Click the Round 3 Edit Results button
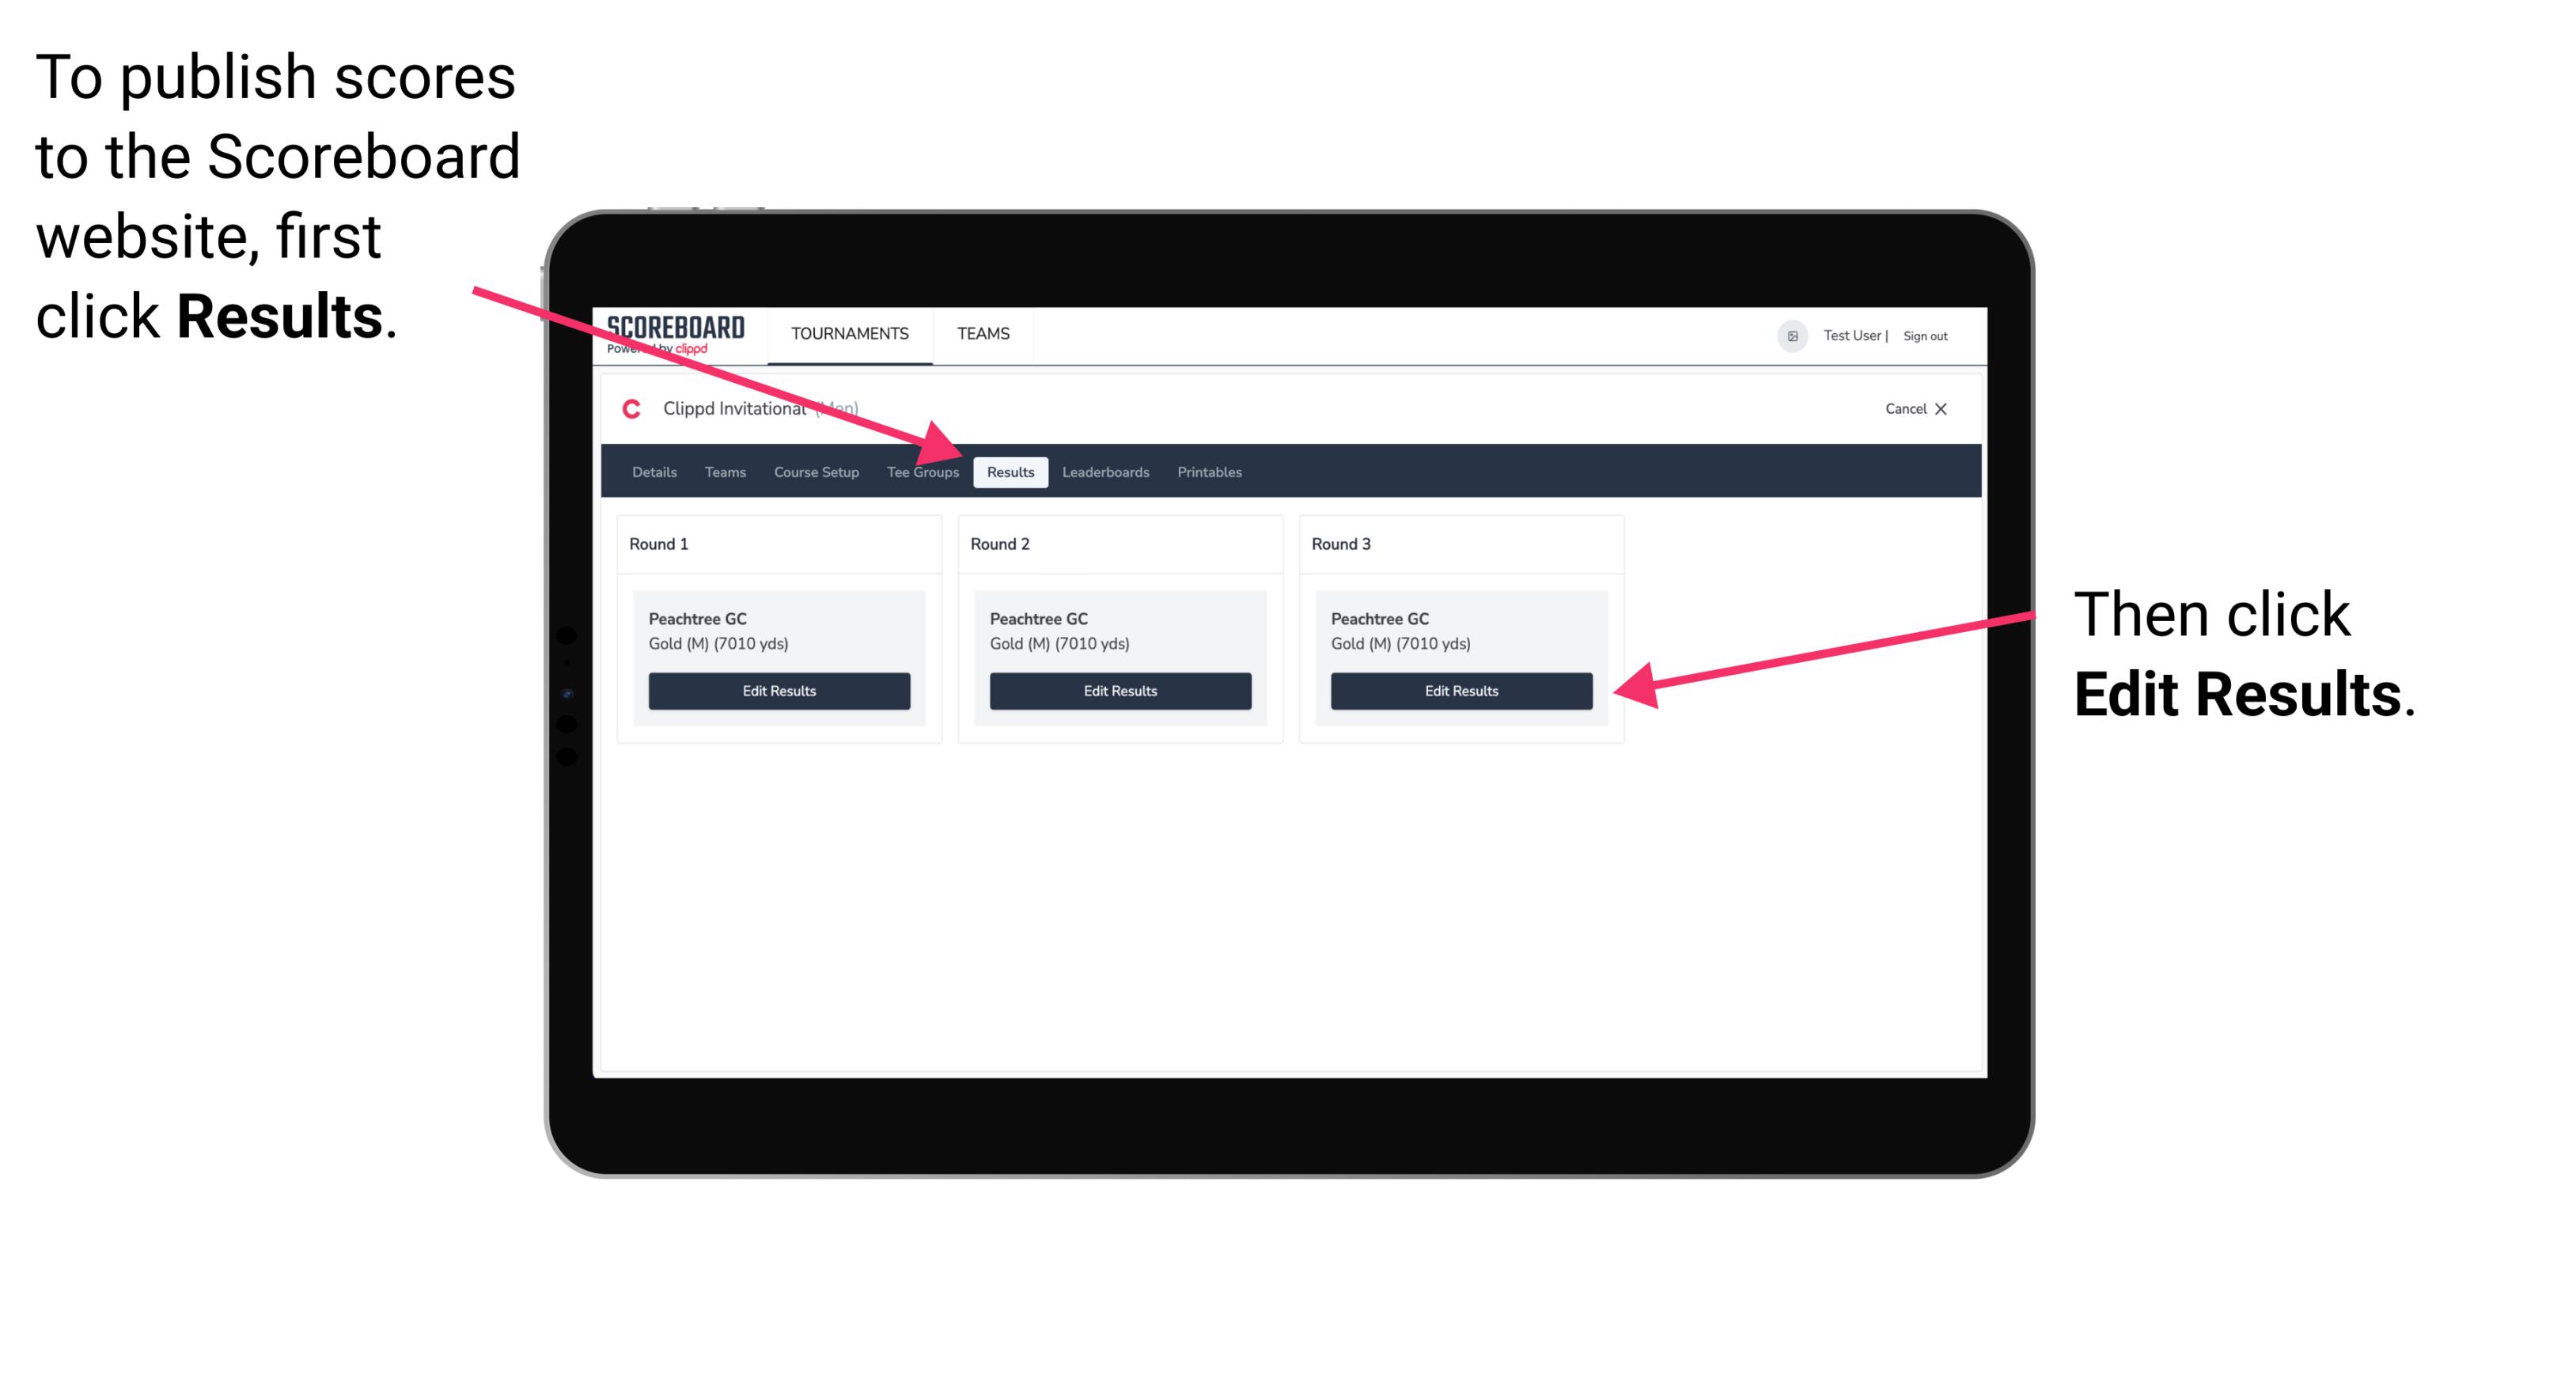This screenshot has height=1386, width=2576. click(x=1458, y=690)
